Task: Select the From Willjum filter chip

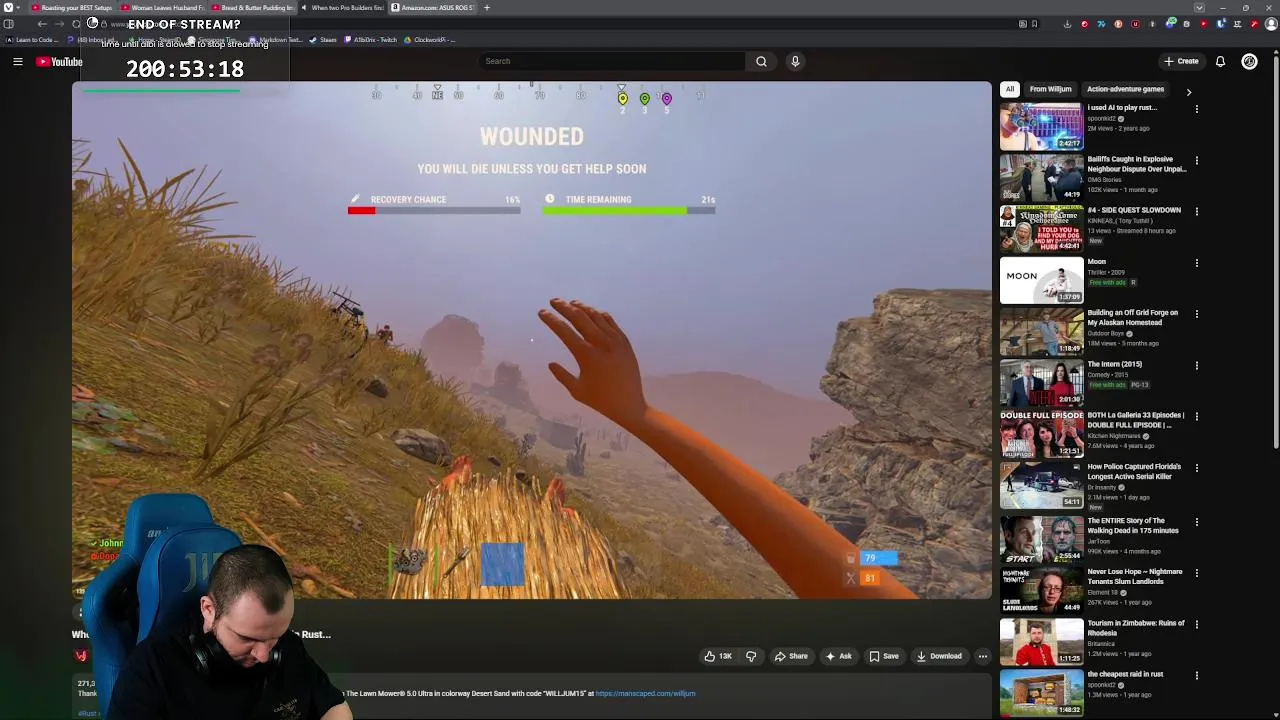Action: click(1050, 89)
